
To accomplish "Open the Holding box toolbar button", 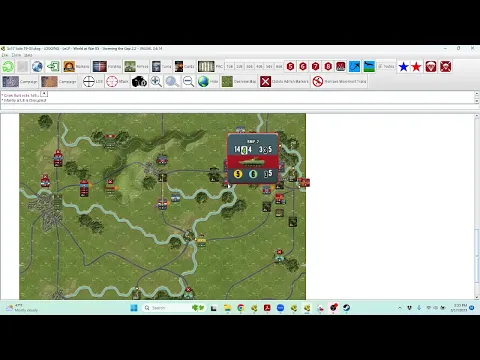I will [107, 66].
